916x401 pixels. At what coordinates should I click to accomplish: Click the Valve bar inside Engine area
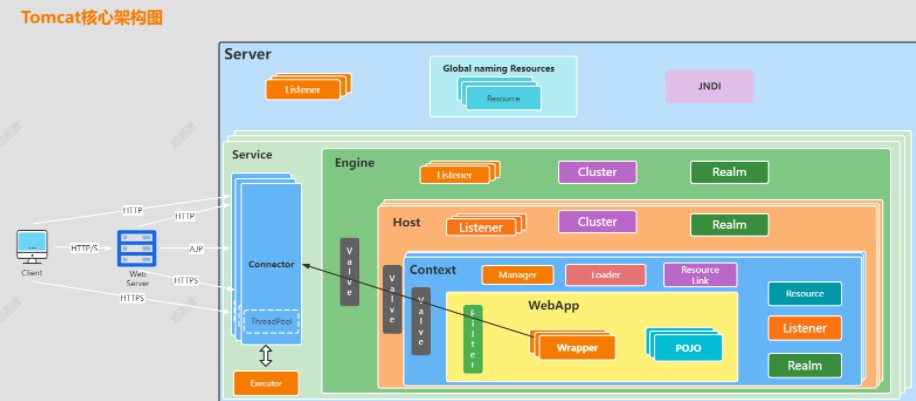349,272
